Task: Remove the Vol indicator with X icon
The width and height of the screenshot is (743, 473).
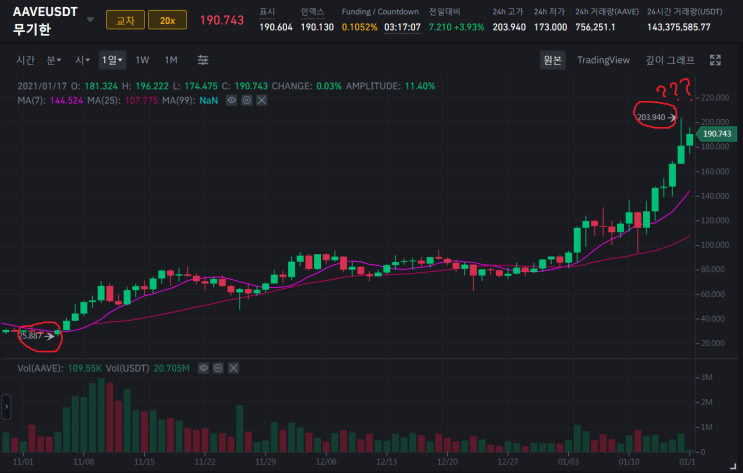Action: click(x=233, y=368)
